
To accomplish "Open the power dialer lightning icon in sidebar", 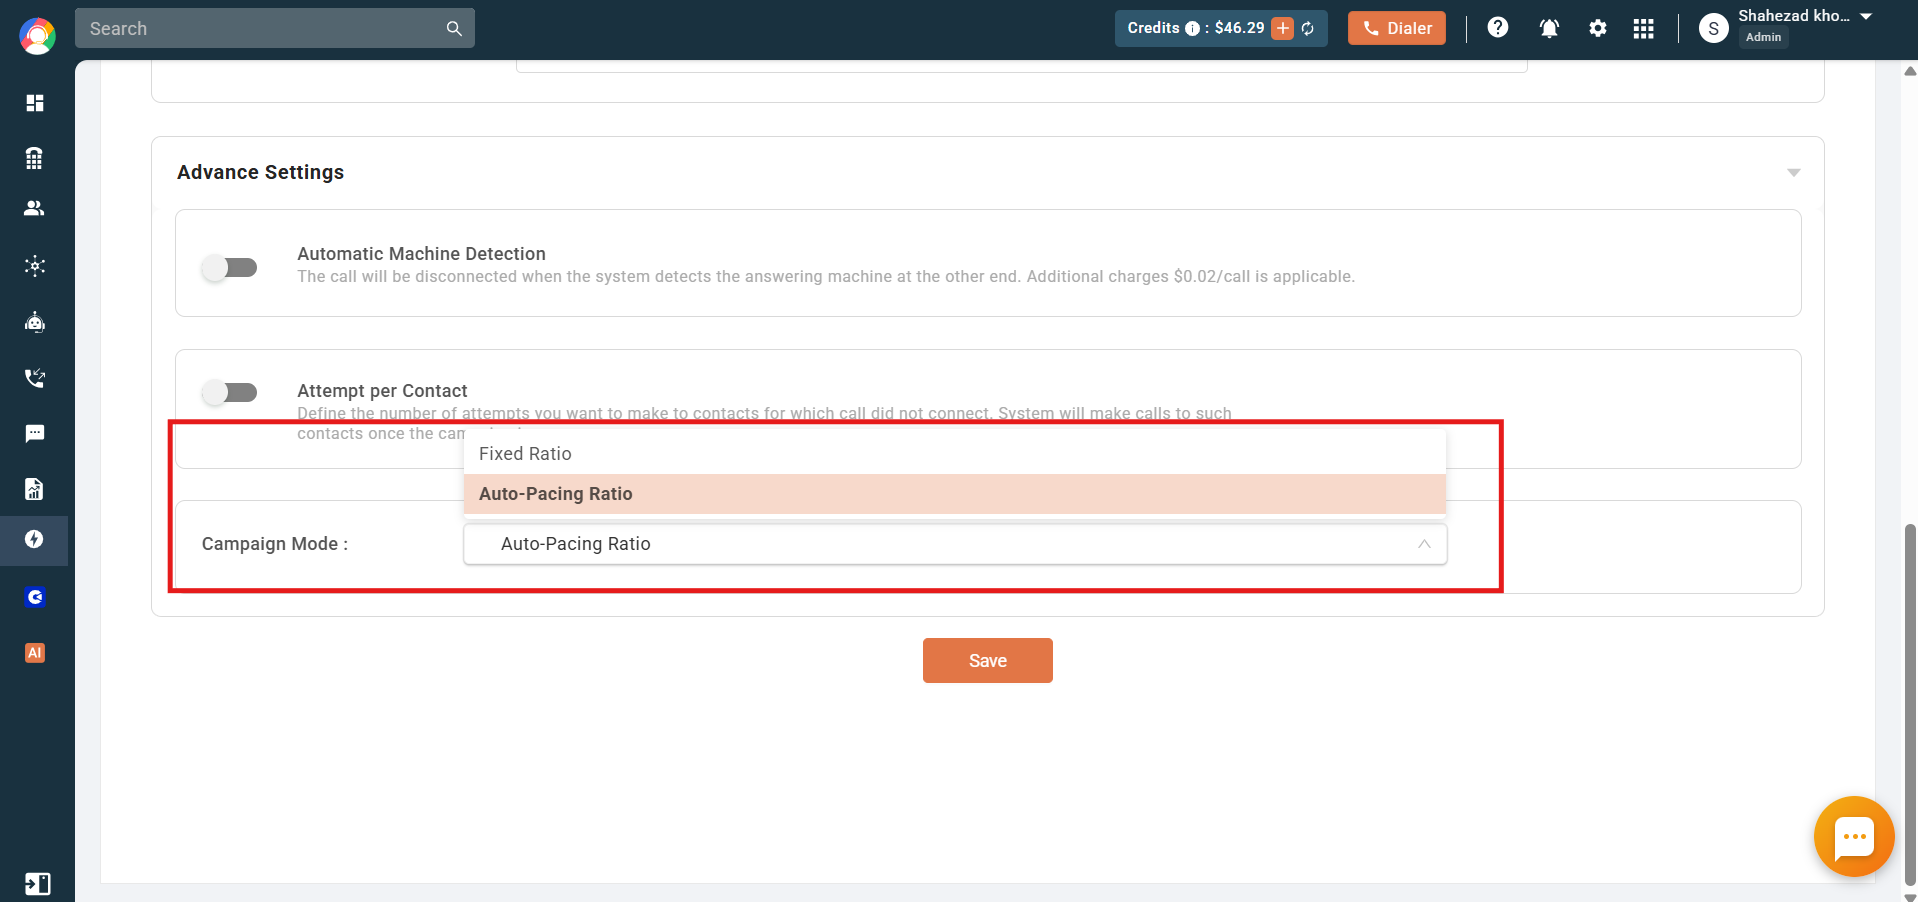I will 35,540.
